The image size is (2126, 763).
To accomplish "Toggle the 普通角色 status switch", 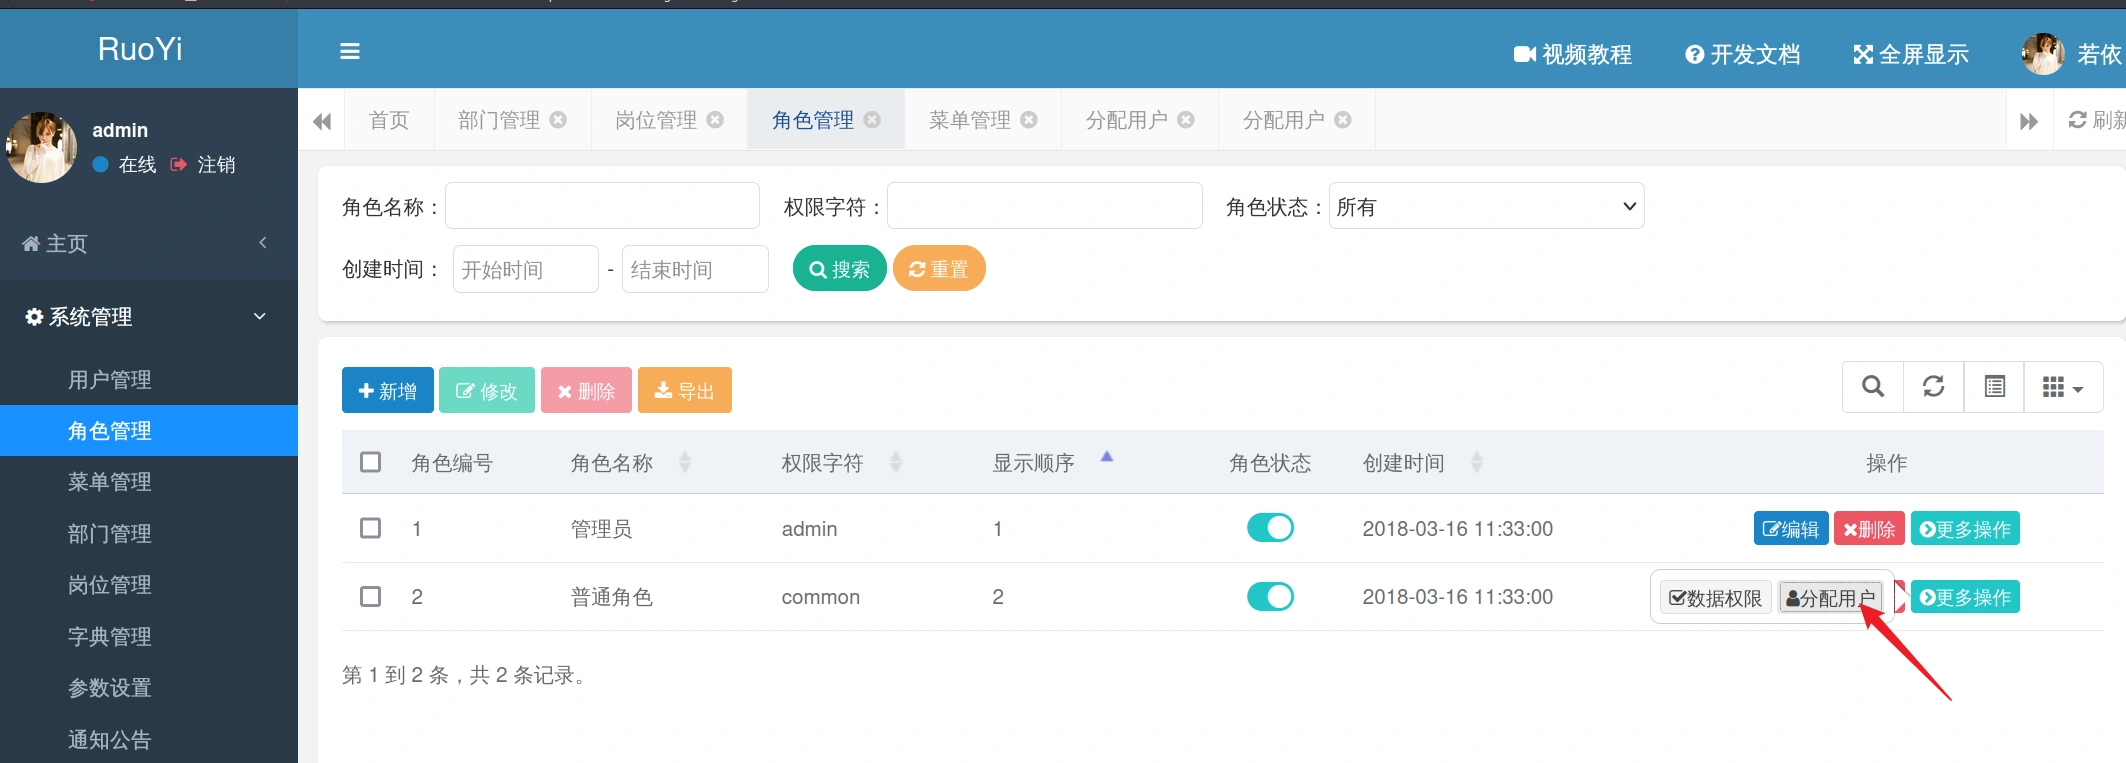I will 1270,597.
